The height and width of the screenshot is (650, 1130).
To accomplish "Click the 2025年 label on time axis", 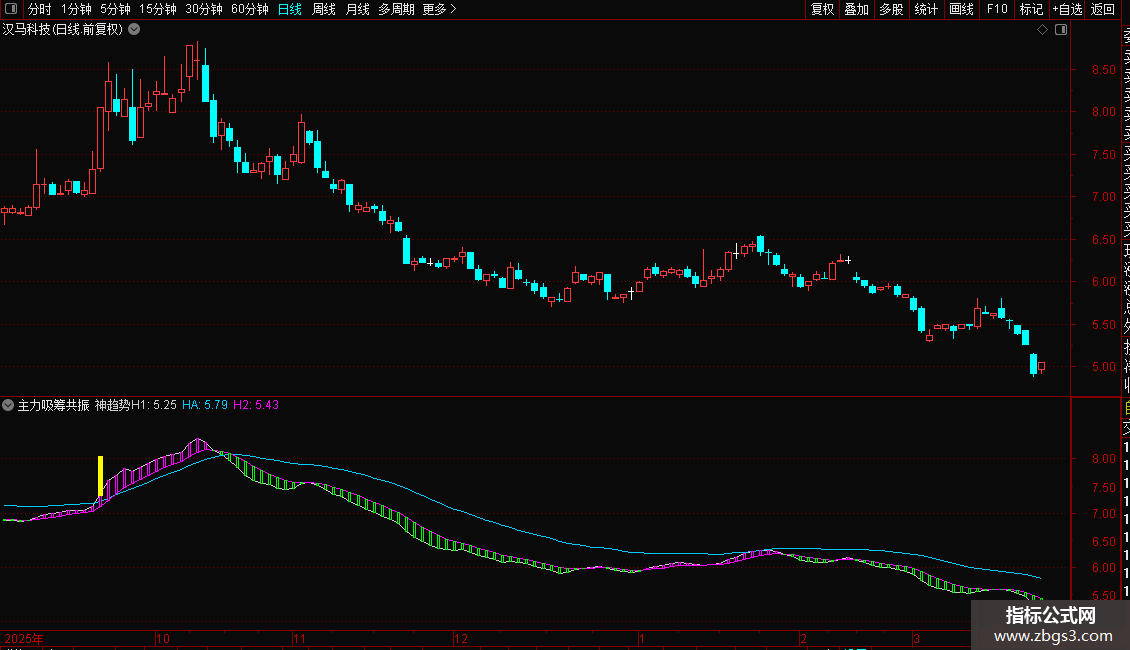I will pos(24,638).
